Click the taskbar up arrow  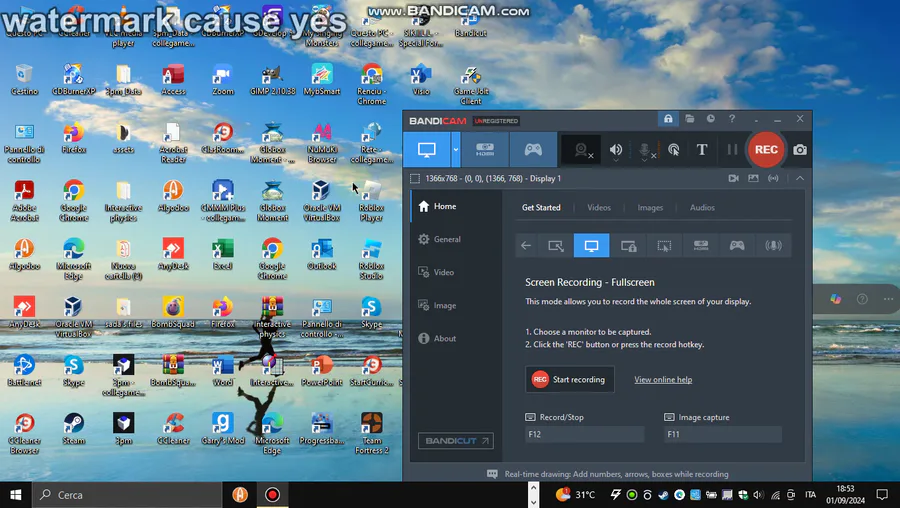(x=533, y=487)
